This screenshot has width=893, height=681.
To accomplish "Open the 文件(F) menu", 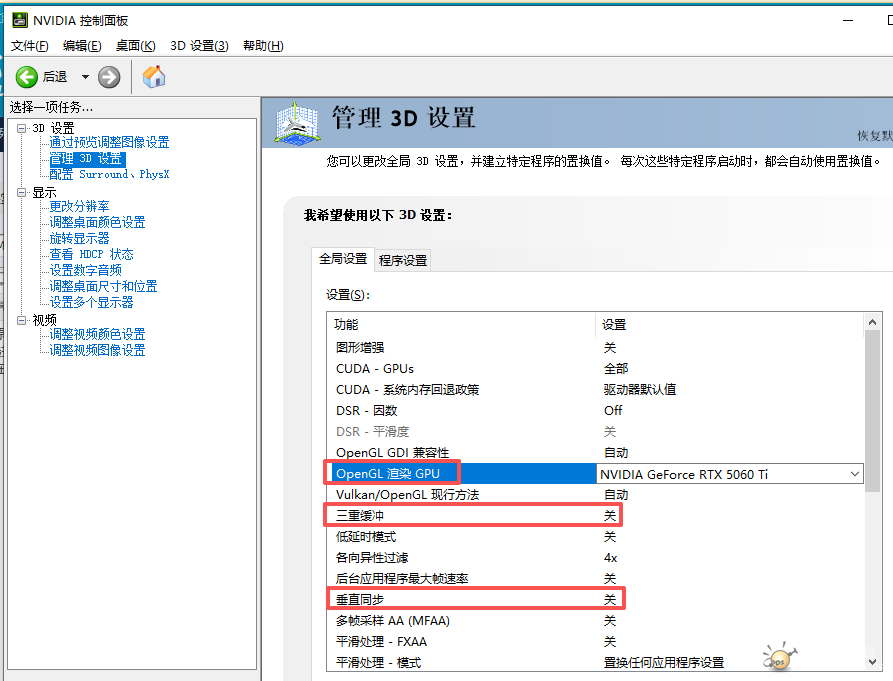I will click(30, 46).
